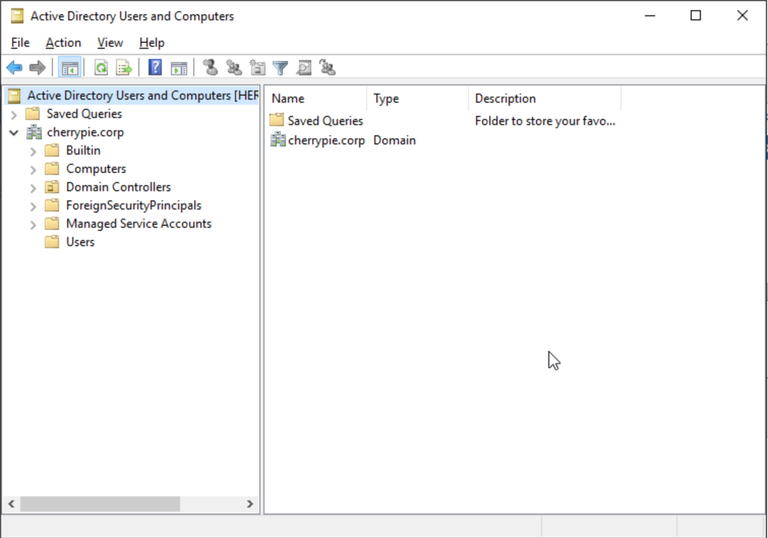
Task: Select Builtin in the tree
Action: (83, 150)
